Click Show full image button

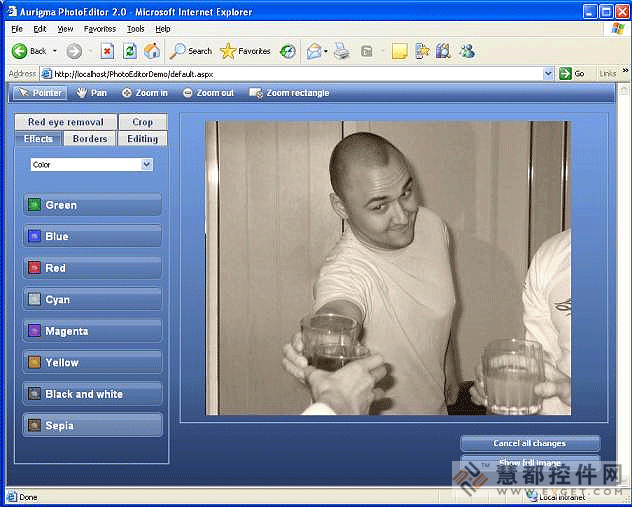530,462
